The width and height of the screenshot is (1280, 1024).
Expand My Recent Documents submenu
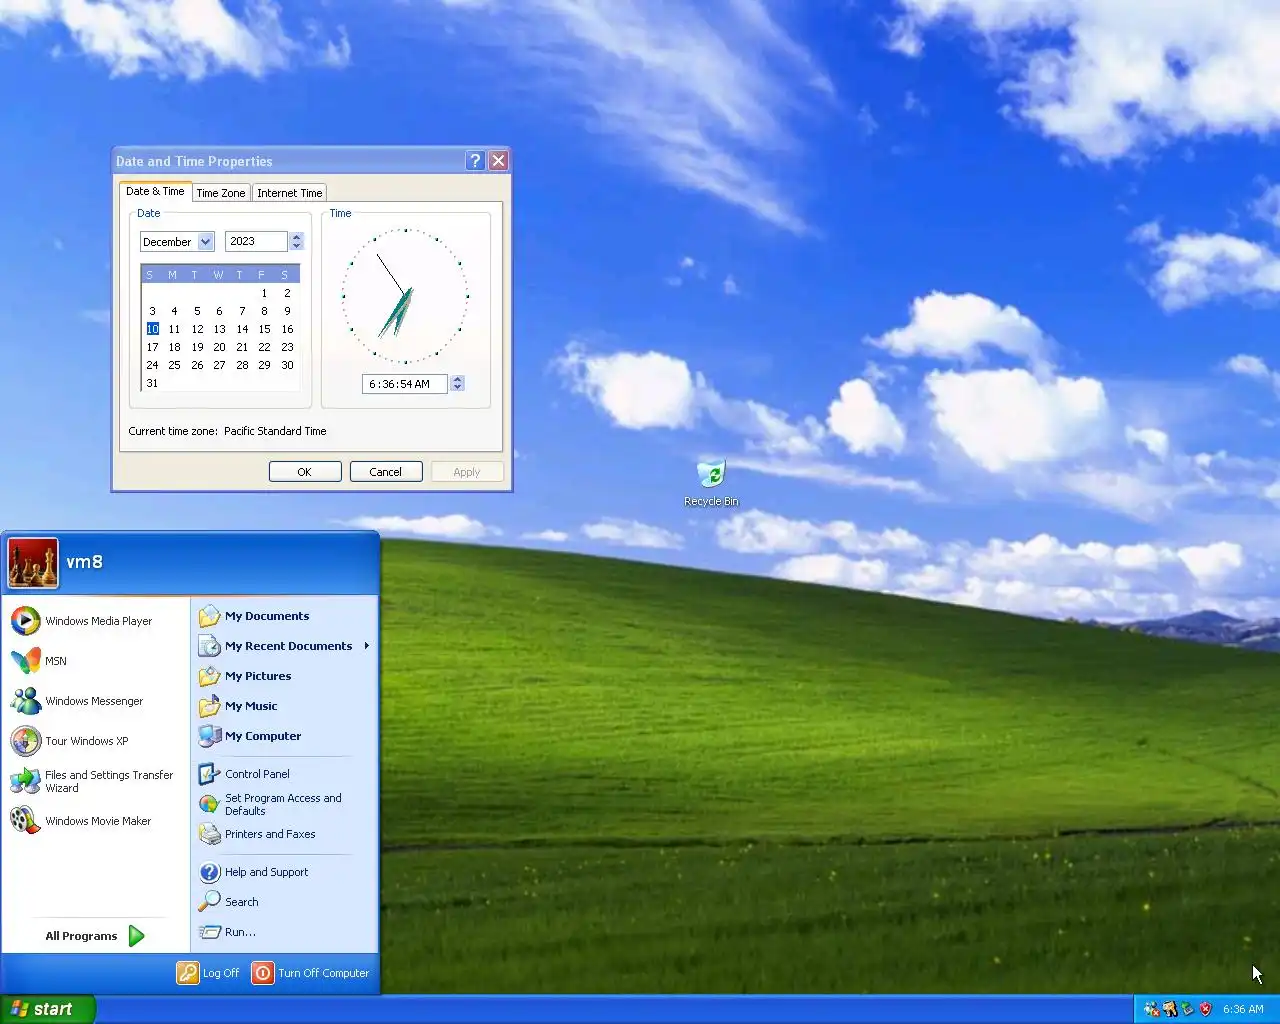[x=285, y=646]
